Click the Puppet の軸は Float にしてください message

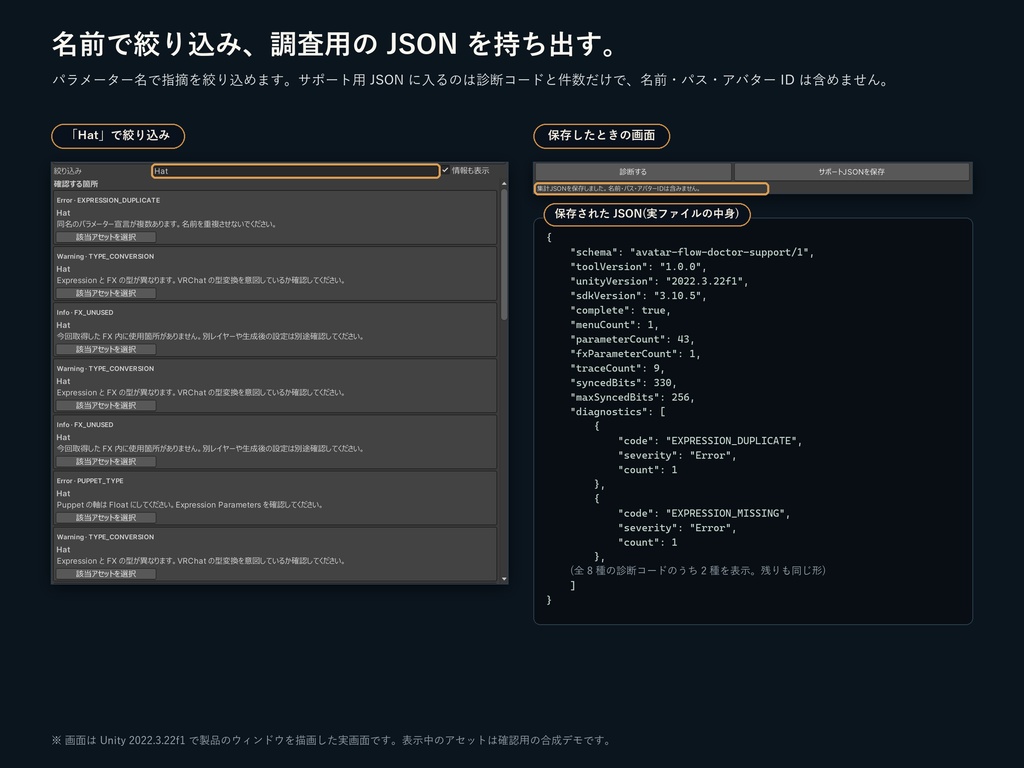click(189, 505)
